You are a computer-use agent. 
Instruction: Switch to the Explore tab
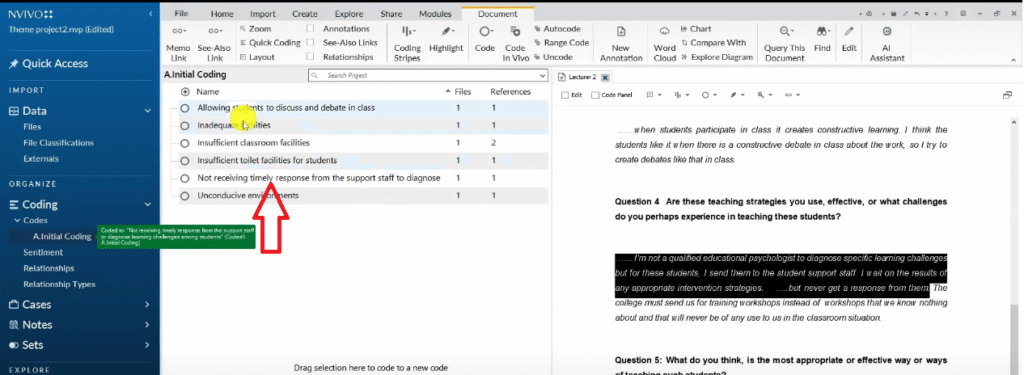349,14
